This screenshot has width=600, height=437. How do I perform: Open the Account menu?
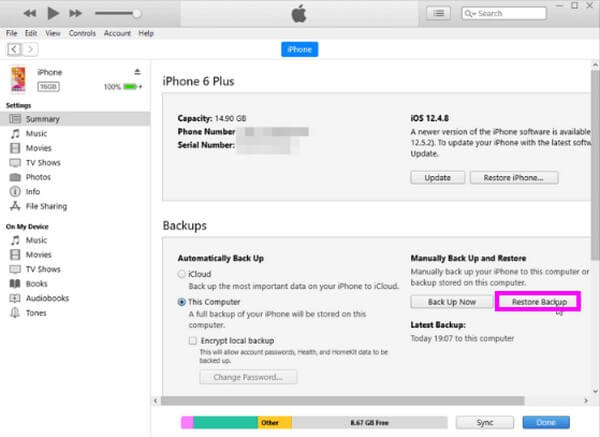(117, 33)
